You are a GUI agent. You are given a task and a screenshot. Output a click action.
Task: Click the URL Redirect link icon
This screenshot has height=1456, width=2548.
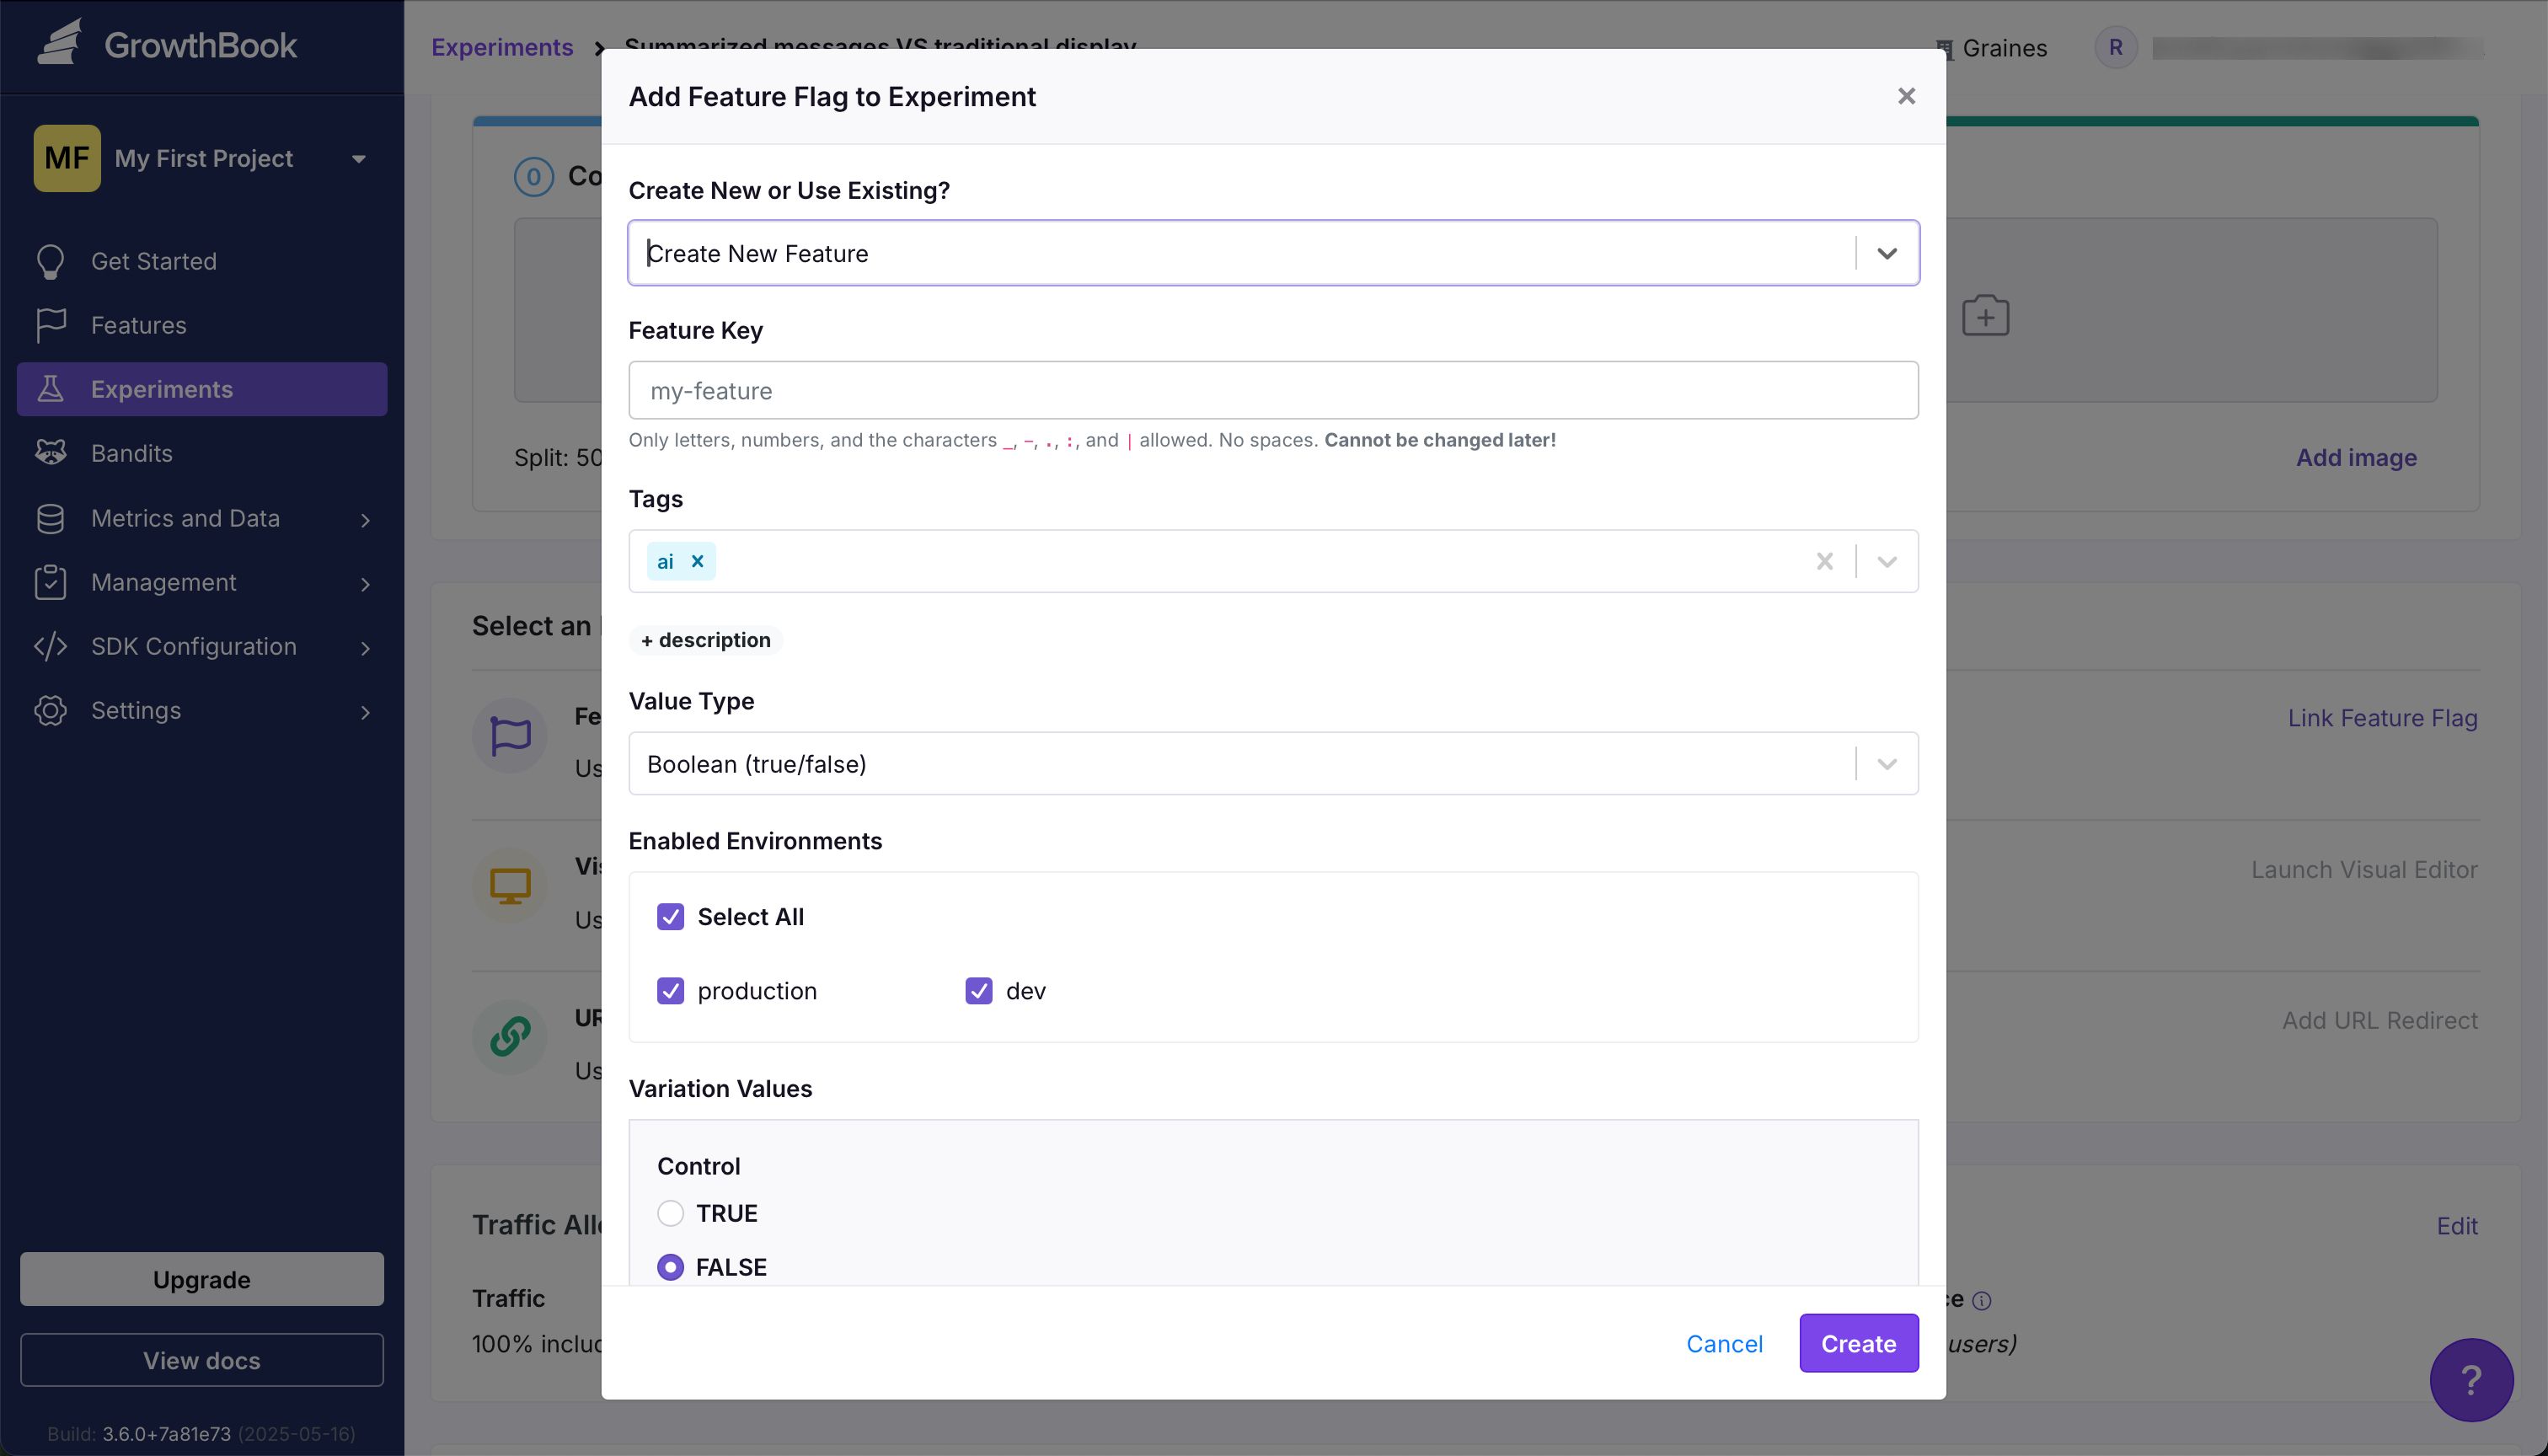(x=510, y=1037)
